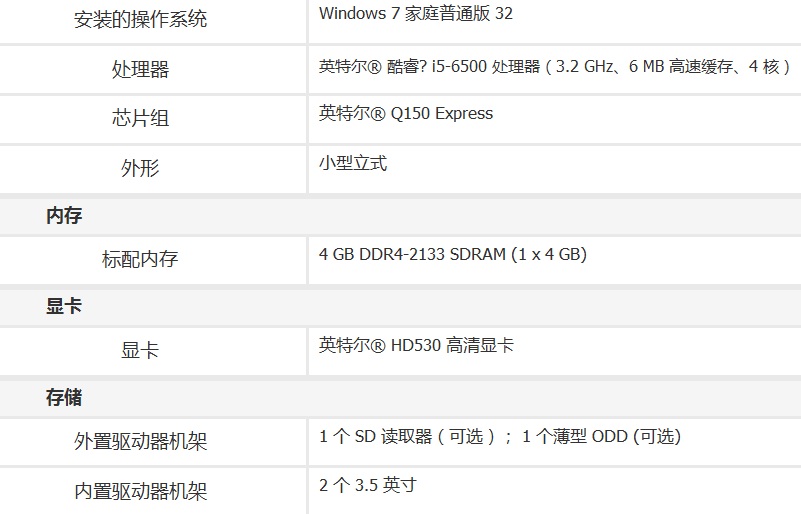Click the 芯片组 row label

point(140,118)
